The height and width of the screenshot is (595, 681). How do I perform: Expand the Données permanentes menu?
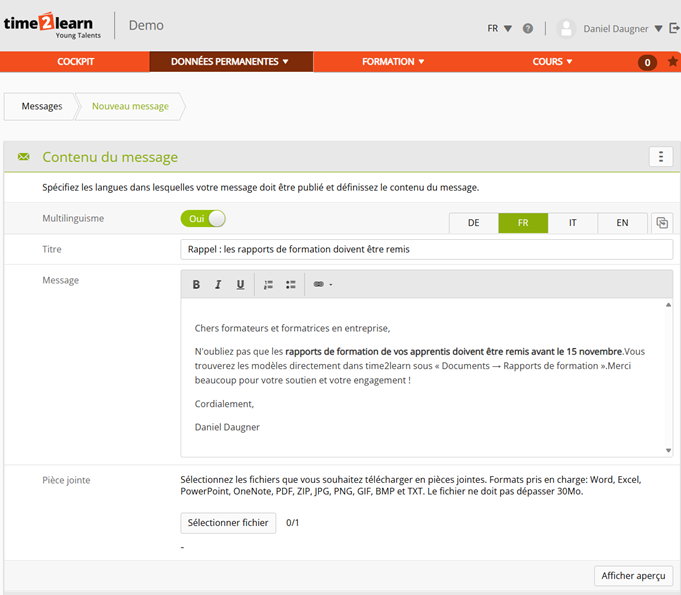pyautogui.click(x=230, y=62)
